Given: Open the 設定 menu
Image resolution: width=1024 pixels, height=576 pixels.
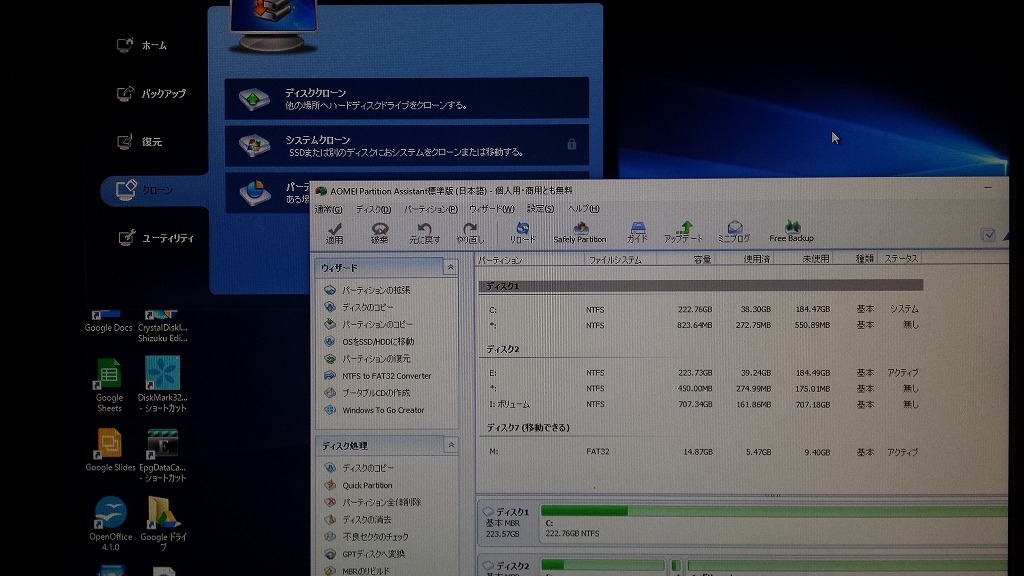Looking at the screenshot, I should tap(540, 209).
